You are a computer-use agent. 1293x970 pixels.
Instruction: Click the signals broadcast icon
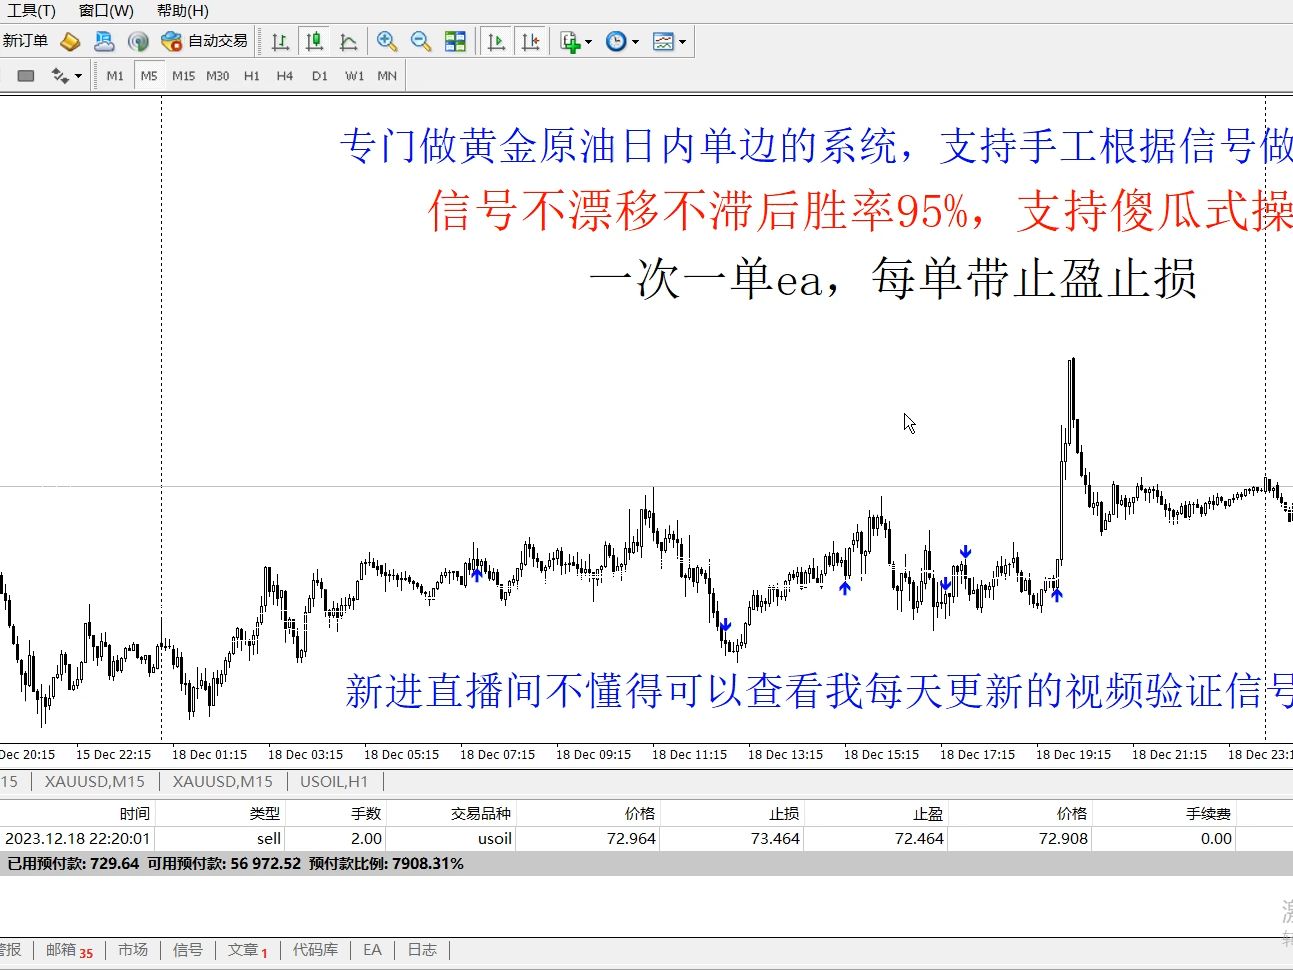(138, 41)
